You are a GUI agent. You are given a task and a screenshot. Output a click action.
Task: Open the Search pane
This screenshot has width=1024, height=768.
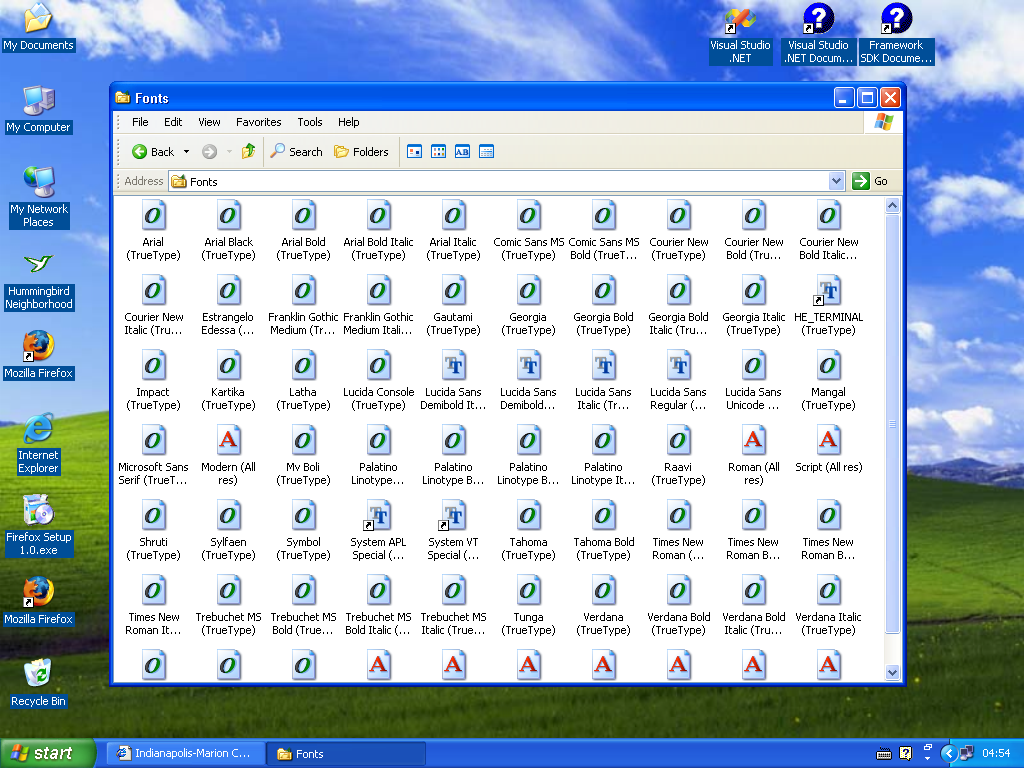[296, 152]
